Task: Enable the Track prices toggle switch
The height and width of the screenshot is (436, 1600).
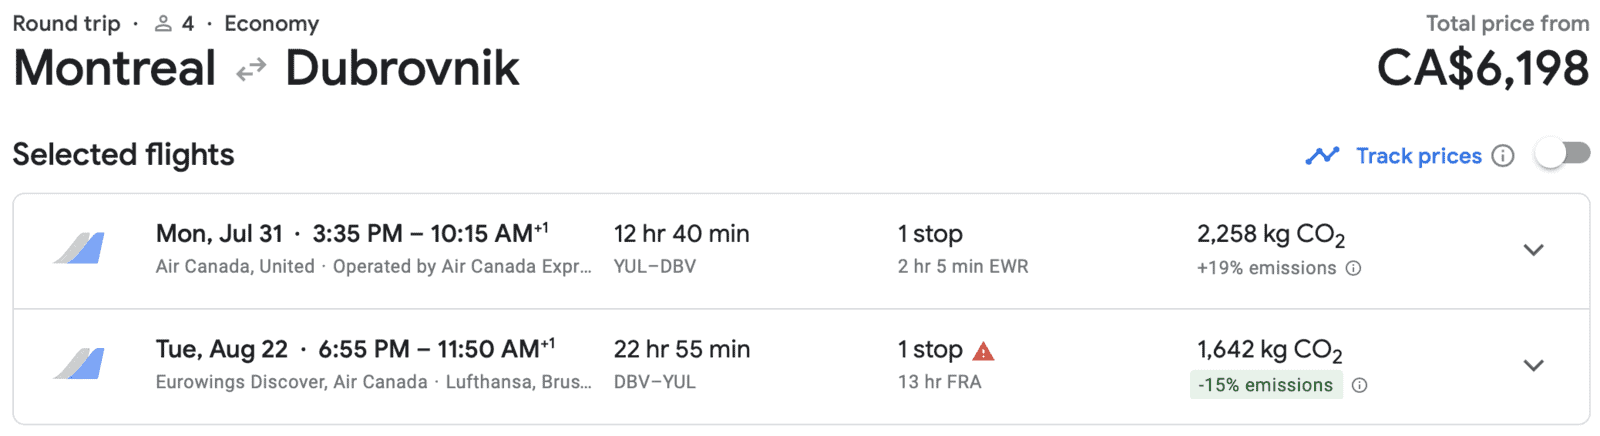Action: (x=1562, y=154)
